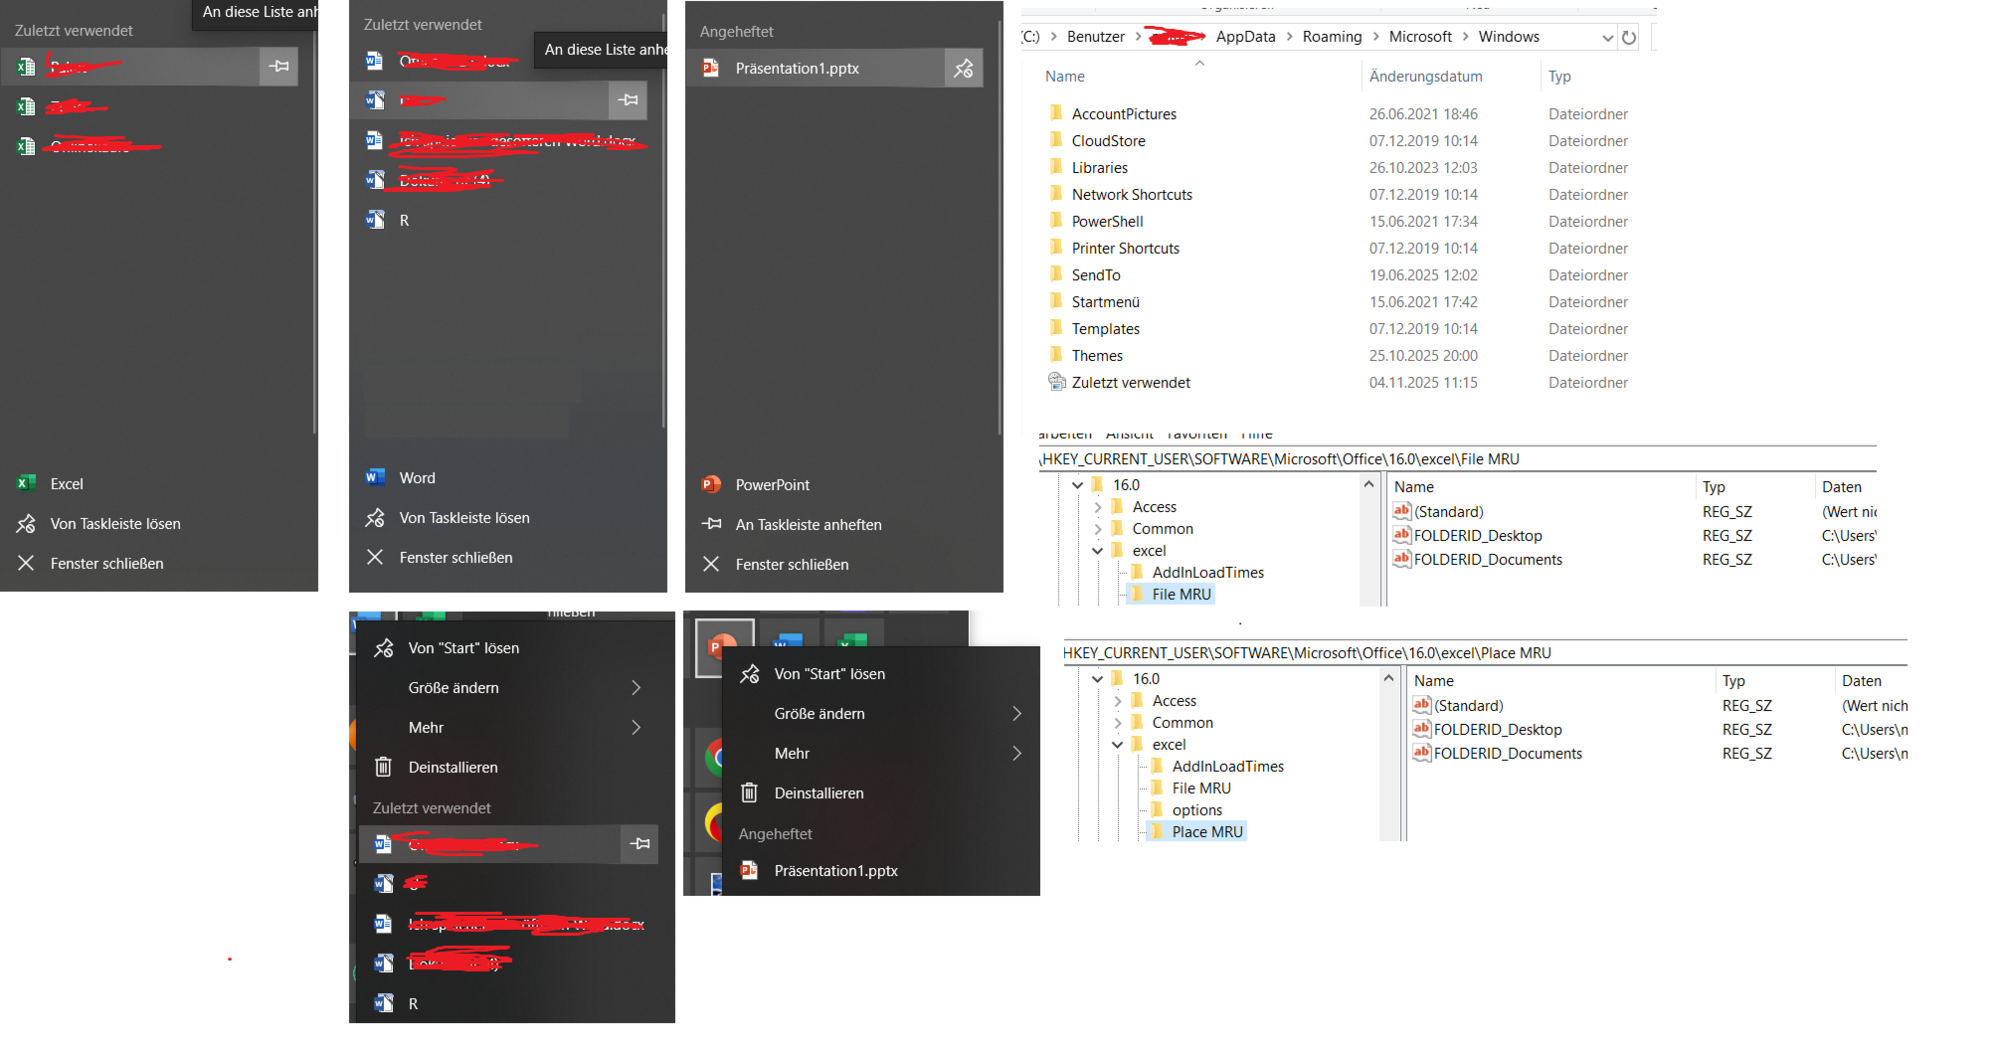
Task: Pin the highlighted Word recent item to the list
Action: tap(628, 100)
